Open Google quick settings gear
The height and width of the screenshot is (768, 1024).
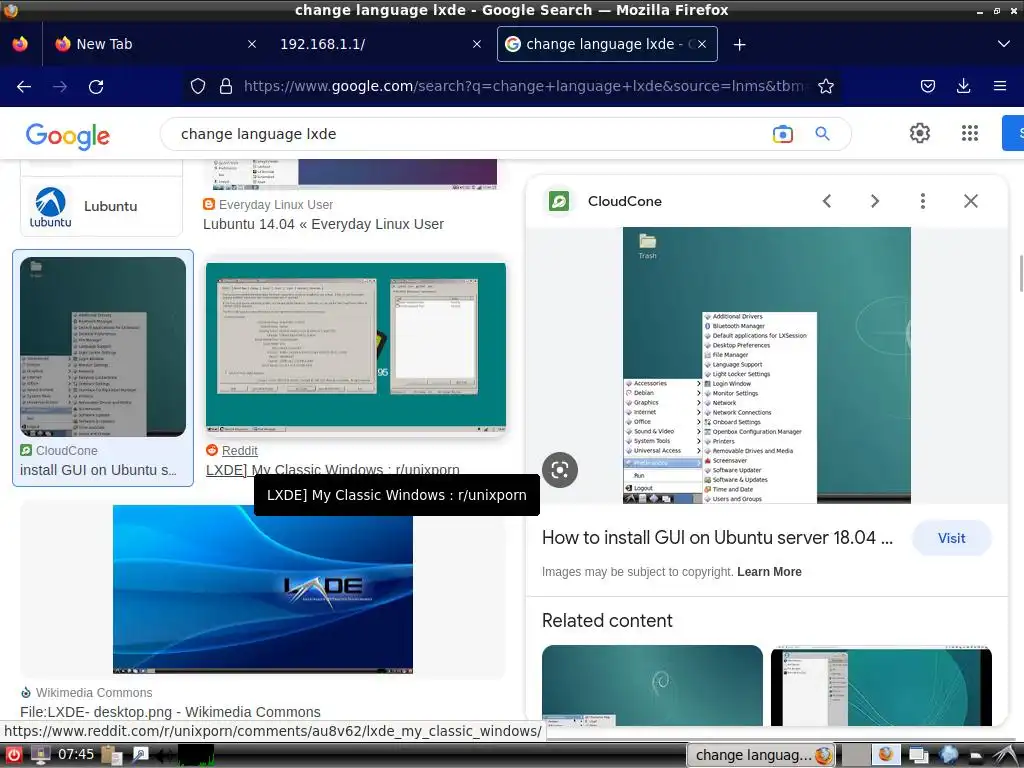(920, 133)
